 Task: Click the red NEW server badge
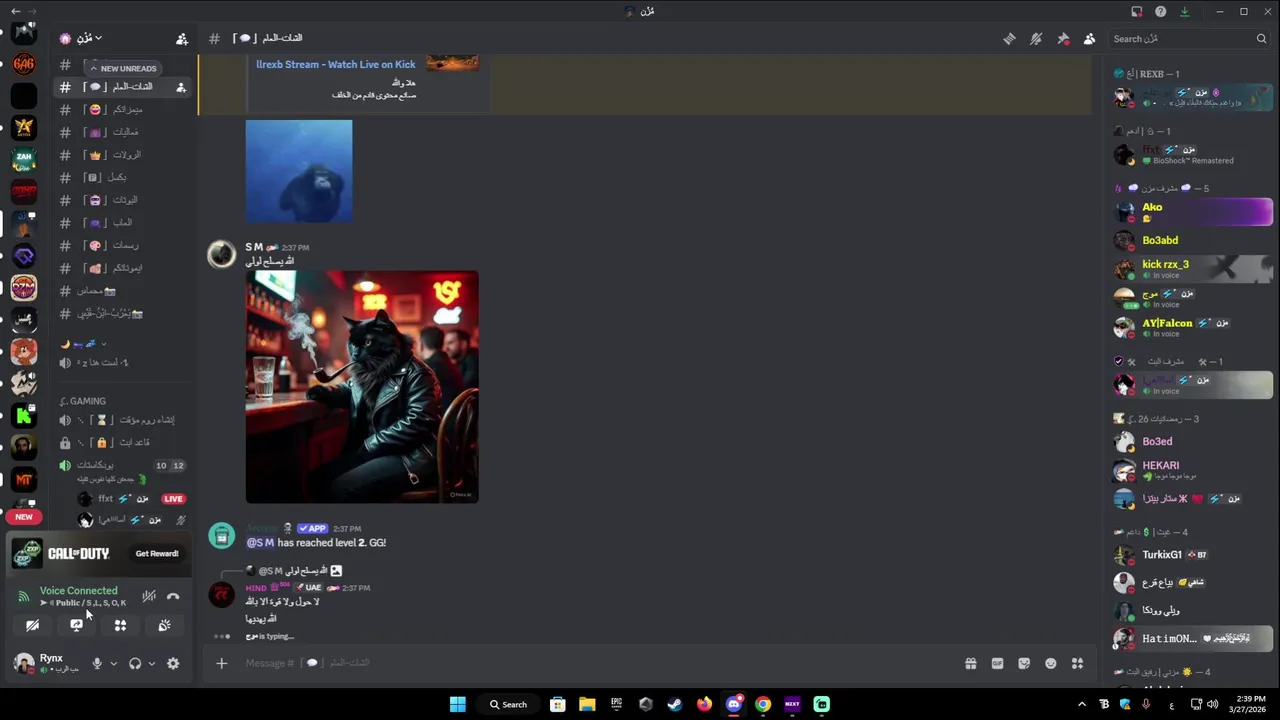coord(24,517)
